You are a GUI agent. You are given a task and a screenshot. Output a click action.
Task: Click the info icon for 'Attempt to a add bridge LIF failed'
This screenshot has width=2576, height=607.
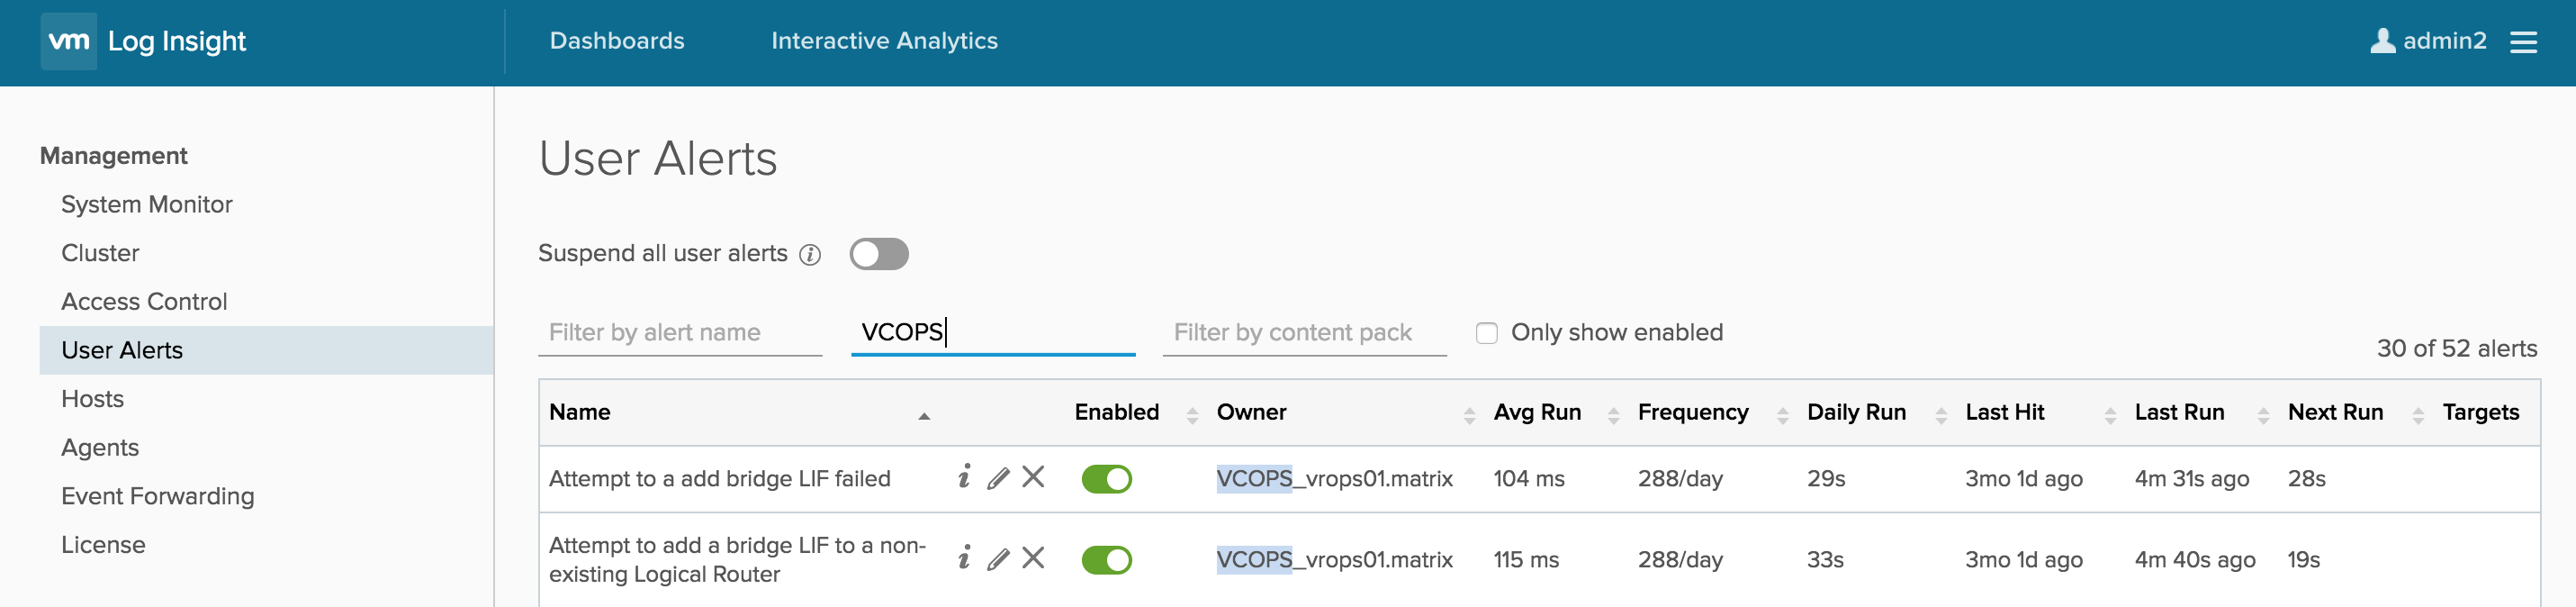point(963,477)
